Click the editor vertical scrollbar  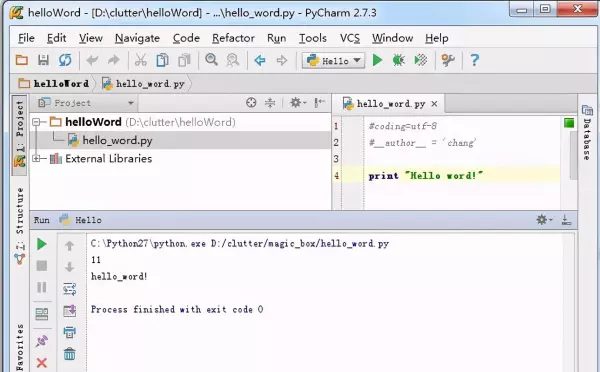coord(573,155)
